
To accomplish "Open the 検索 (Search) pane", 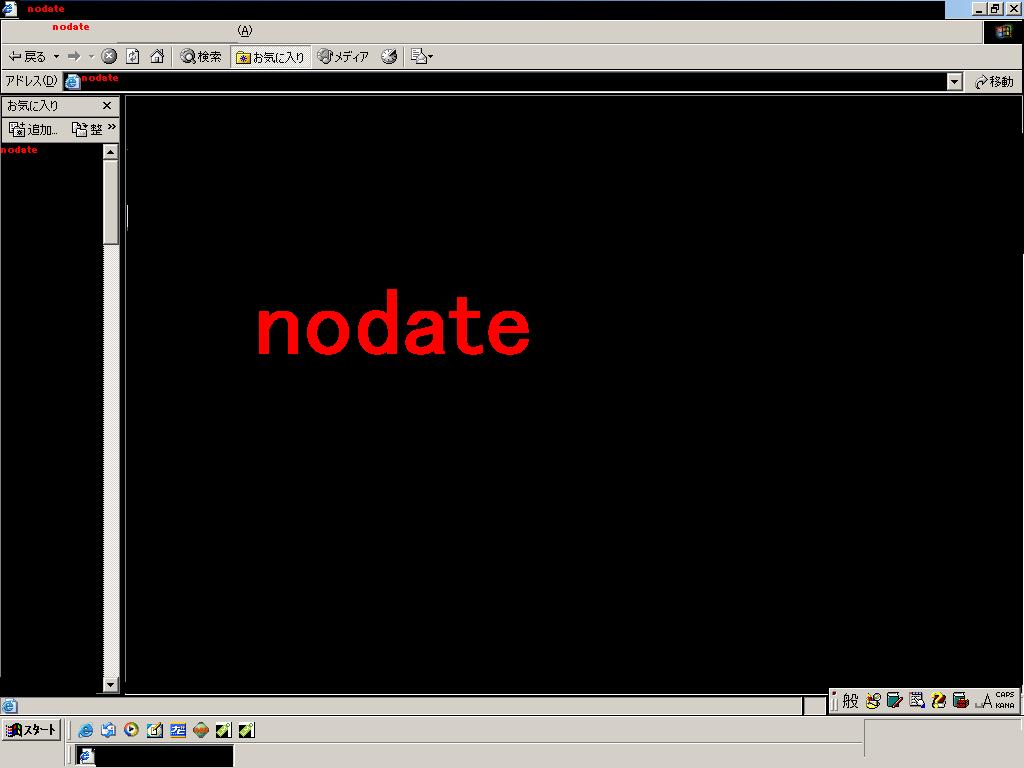I will pos(201,57).
